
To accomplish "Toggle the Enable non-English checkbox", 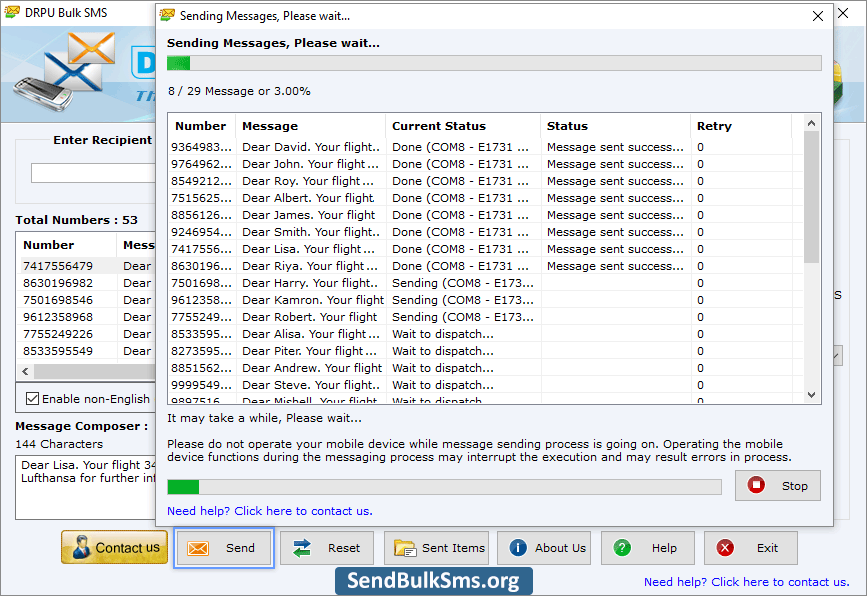I will point(33,399).
